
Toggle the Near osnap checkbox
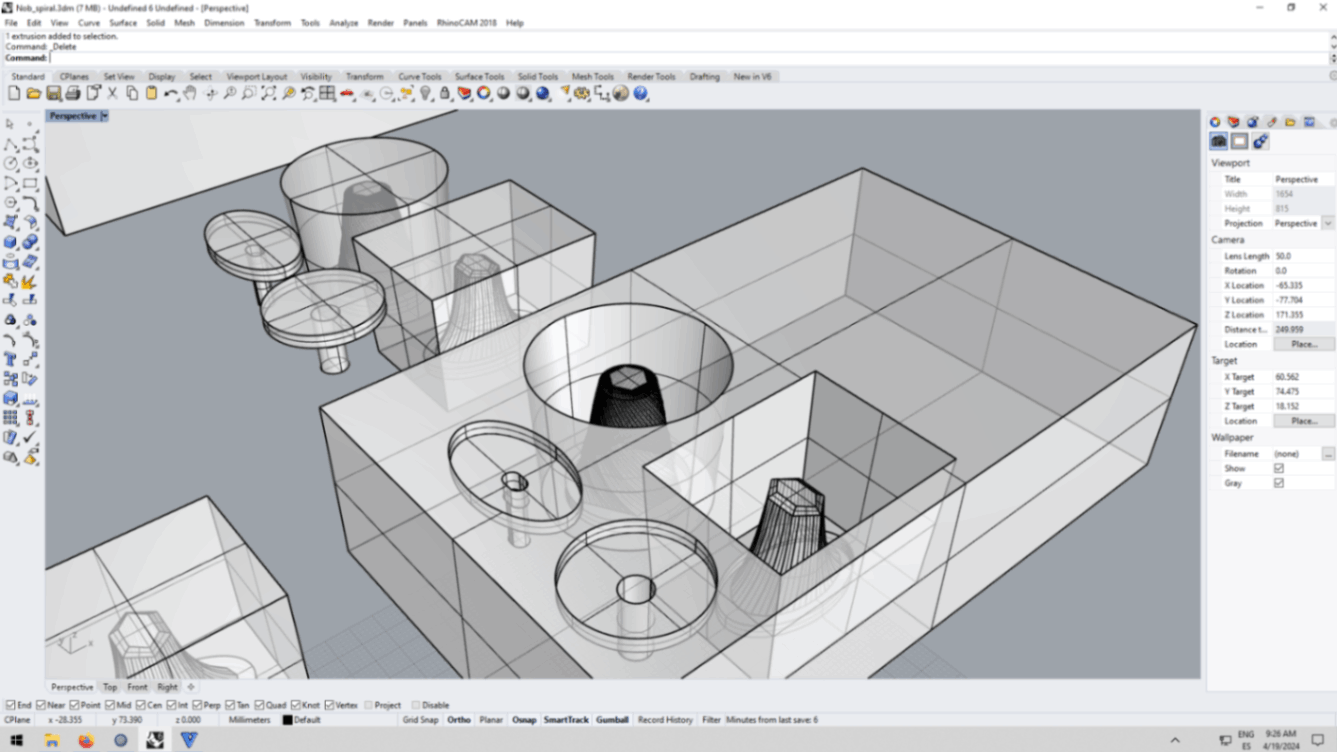(x=39, y=705)
